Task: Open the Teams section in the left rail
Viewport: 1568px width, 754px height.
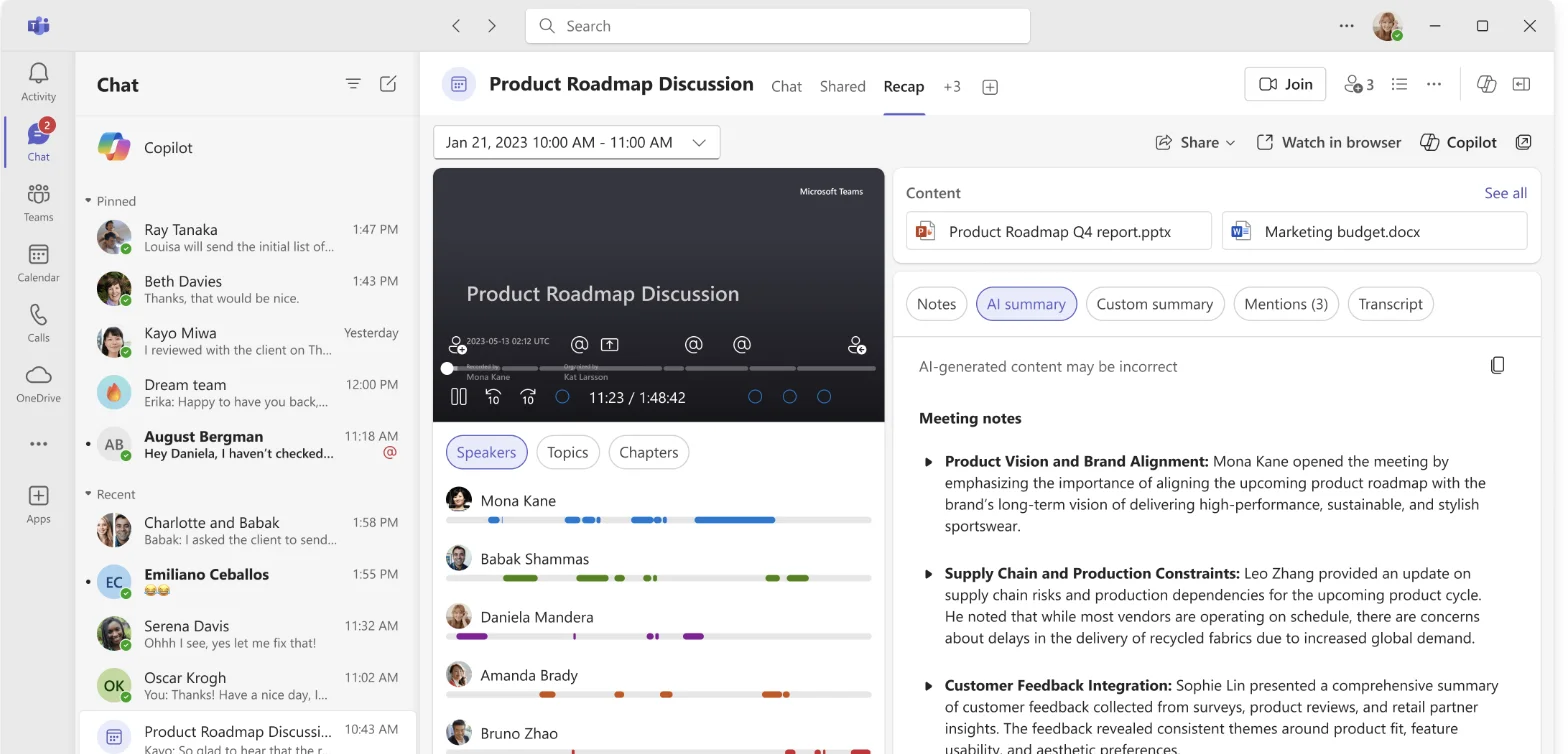Action: [x=38, y=202]
